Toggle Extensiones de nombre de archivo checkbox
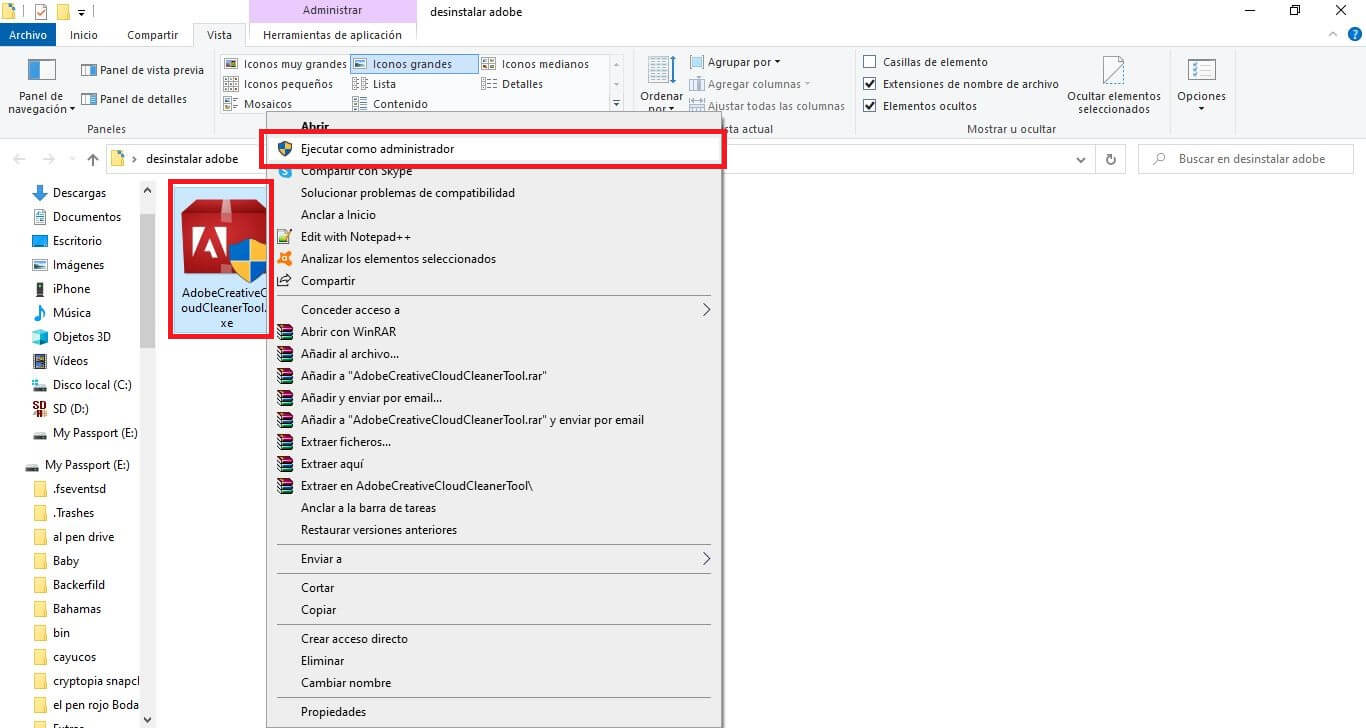 869,84
